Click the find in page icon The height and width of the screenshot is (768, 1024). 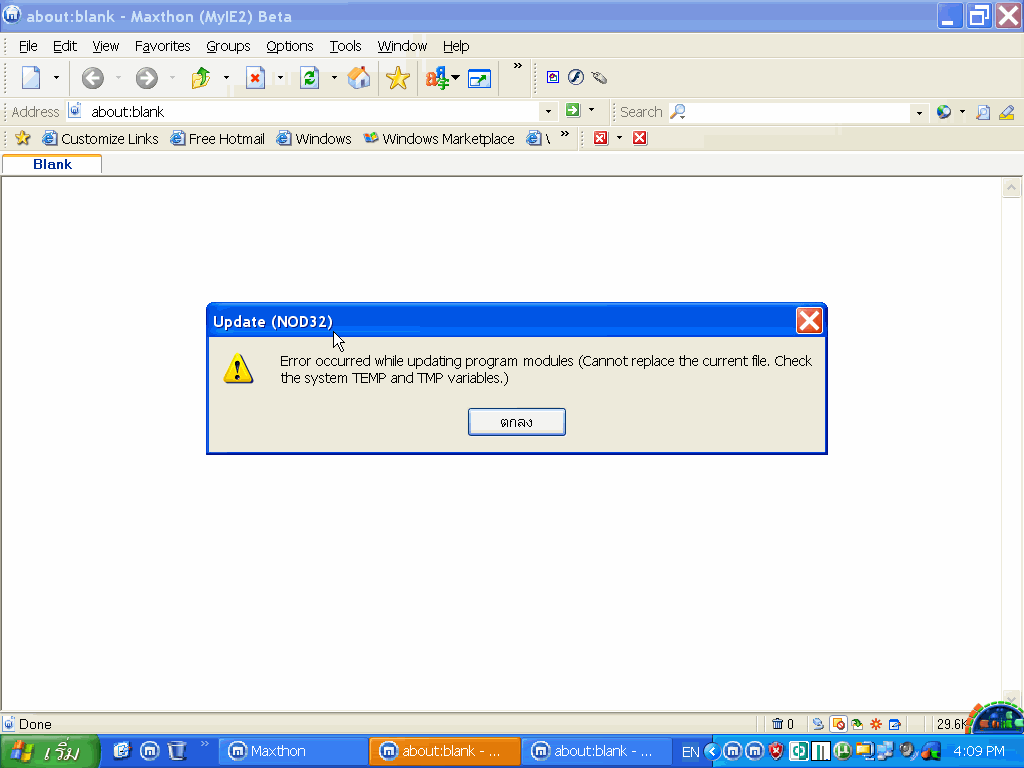click(983, 112)
